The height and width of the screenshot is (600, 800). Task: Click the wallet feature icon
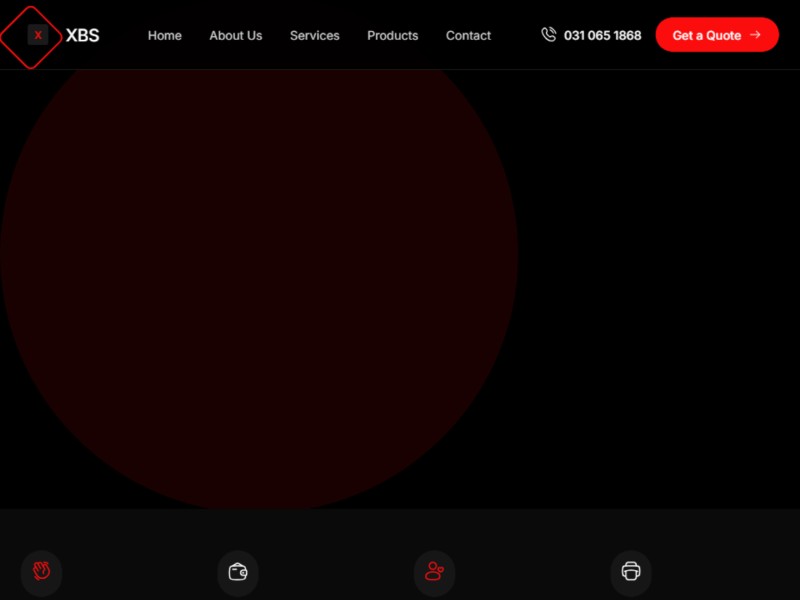(238, 571)
